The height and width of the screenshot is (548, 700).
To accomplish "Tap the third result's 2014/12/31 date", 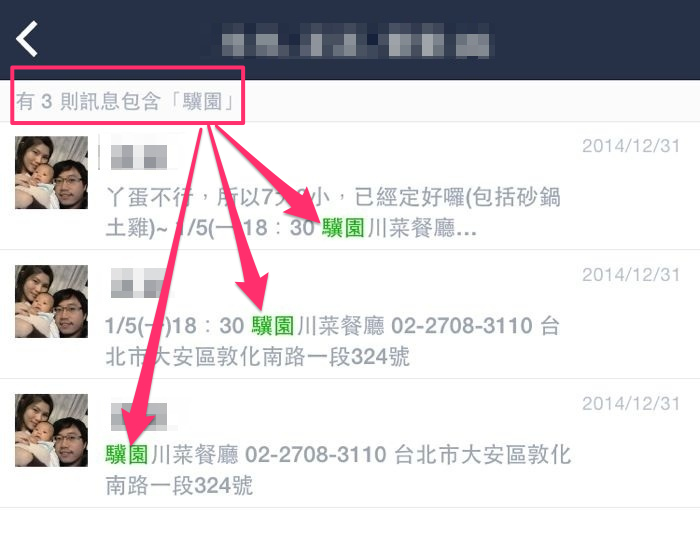I will pos(631,404).
